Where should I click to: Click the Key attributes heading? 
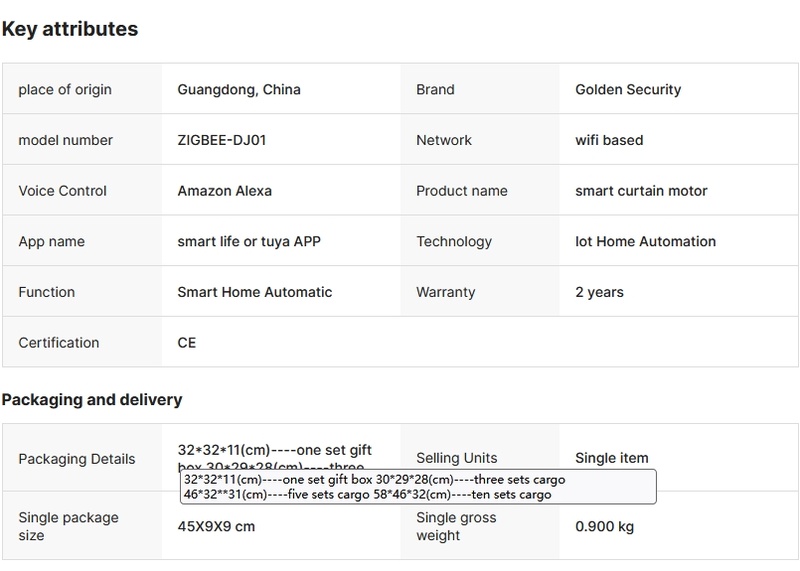(x=70, y=29)
